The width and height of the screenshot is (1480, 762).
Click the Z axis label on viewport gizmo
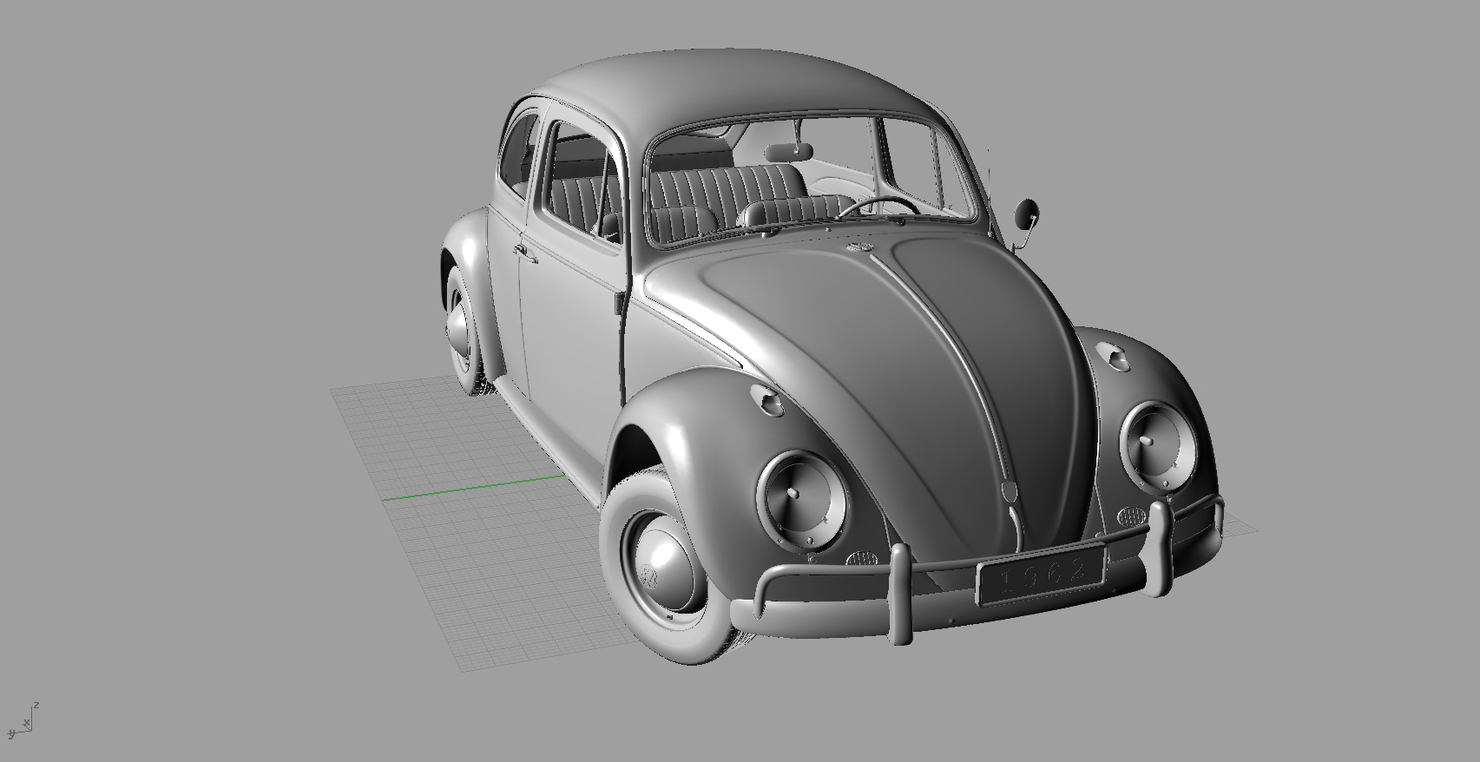point(35,704)
